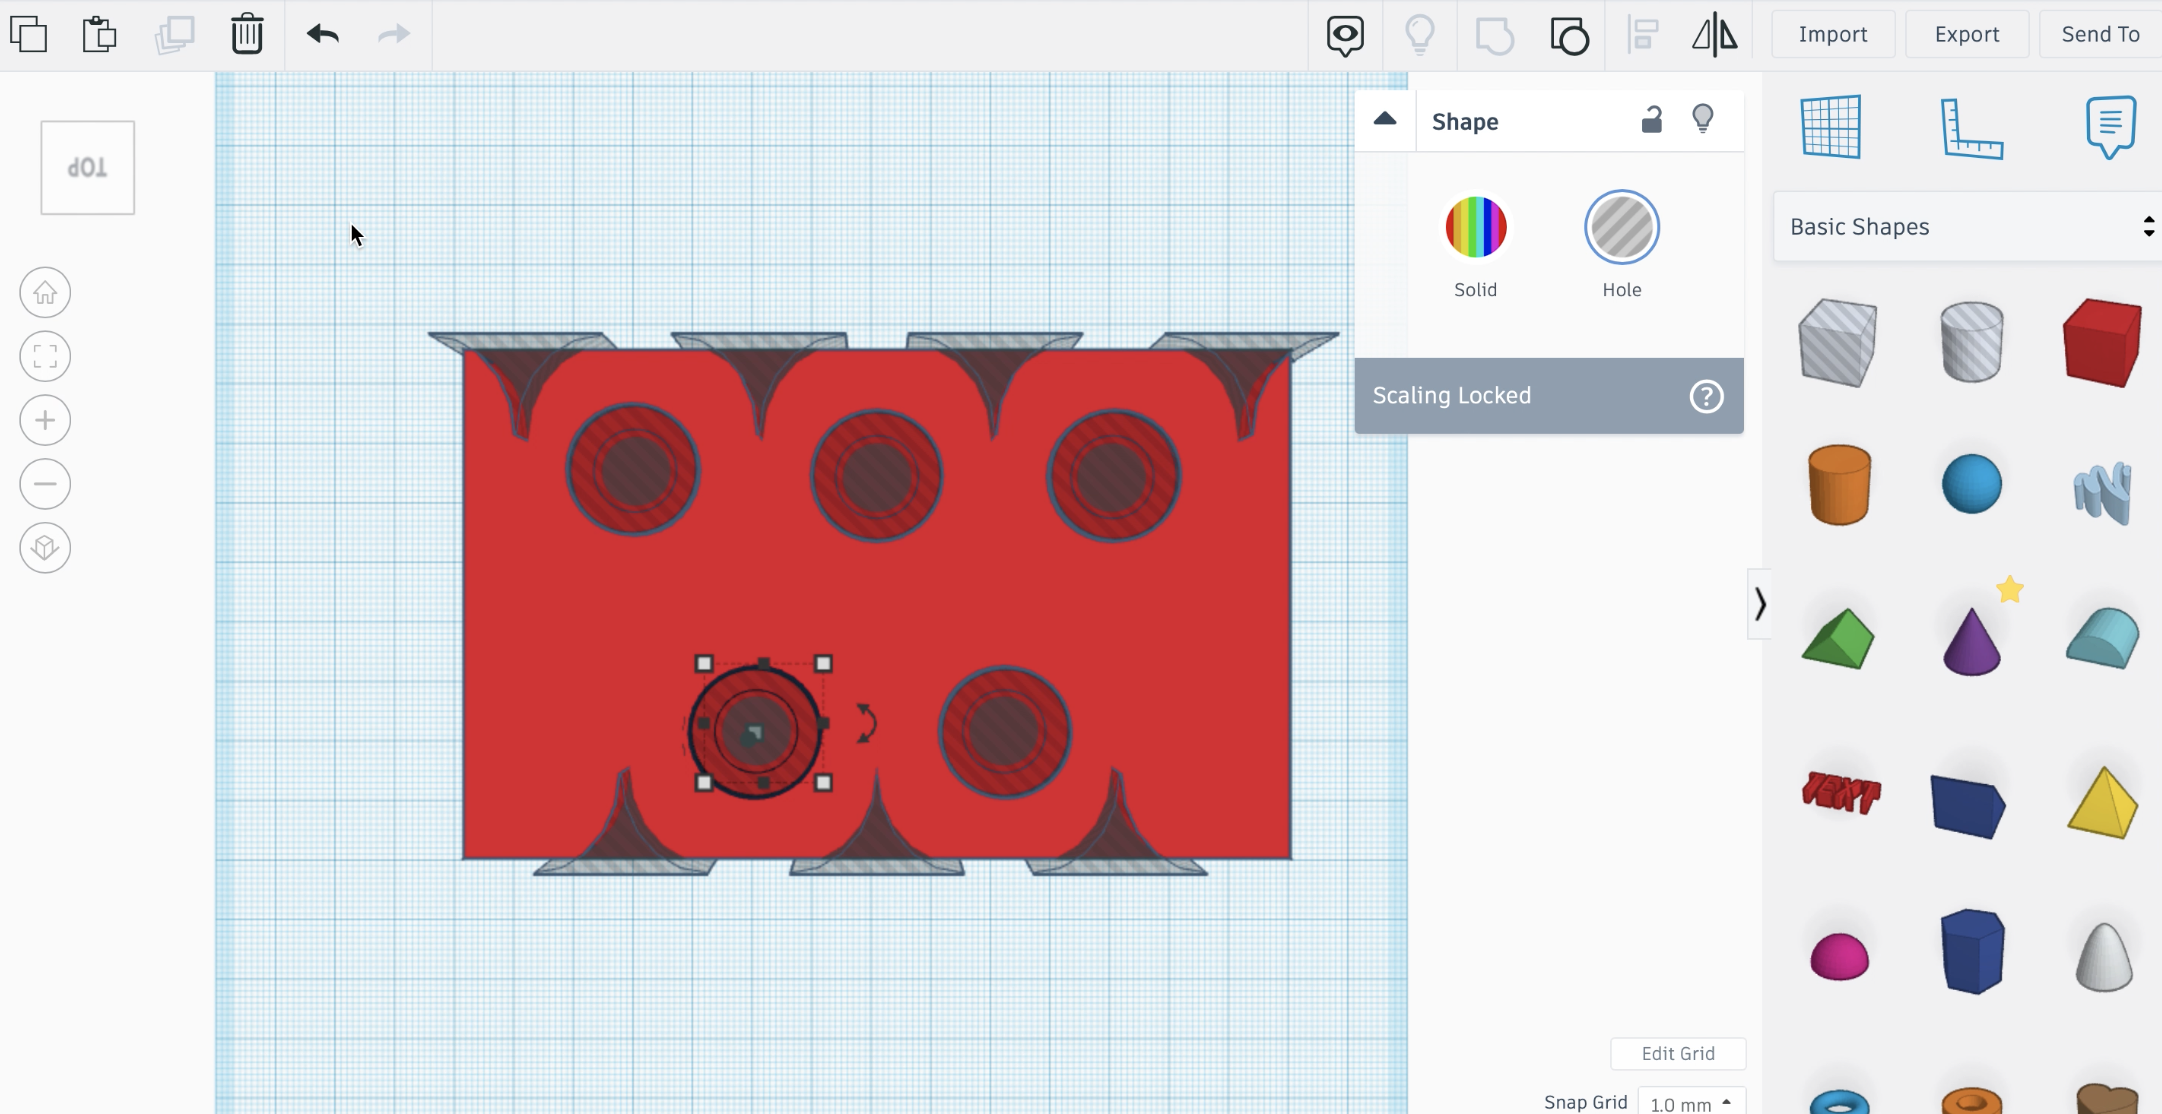Select the Hole striped swatch
The width and height of the screenshot is (2162, 1114).
tap(1622, 227)
